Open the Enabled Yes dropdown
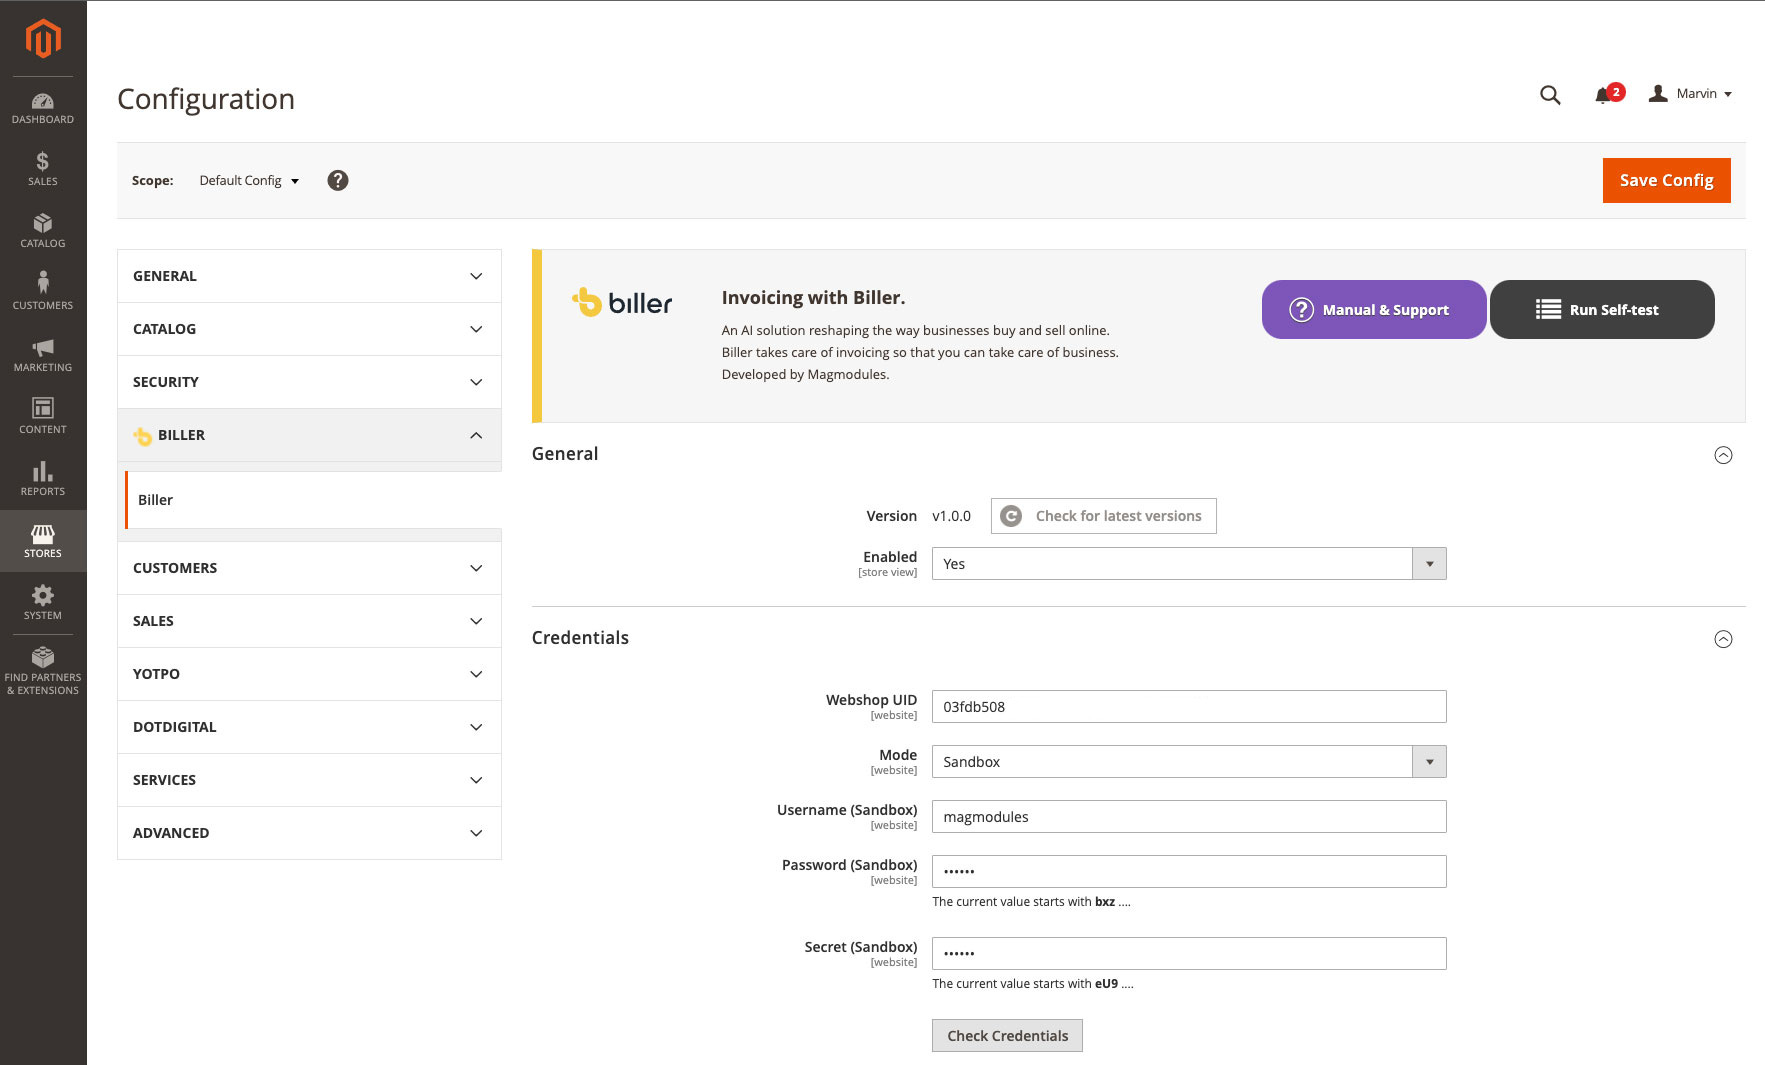Image resolution: width=1765 pixels, height=1065 pixels. coord(1189,564)
